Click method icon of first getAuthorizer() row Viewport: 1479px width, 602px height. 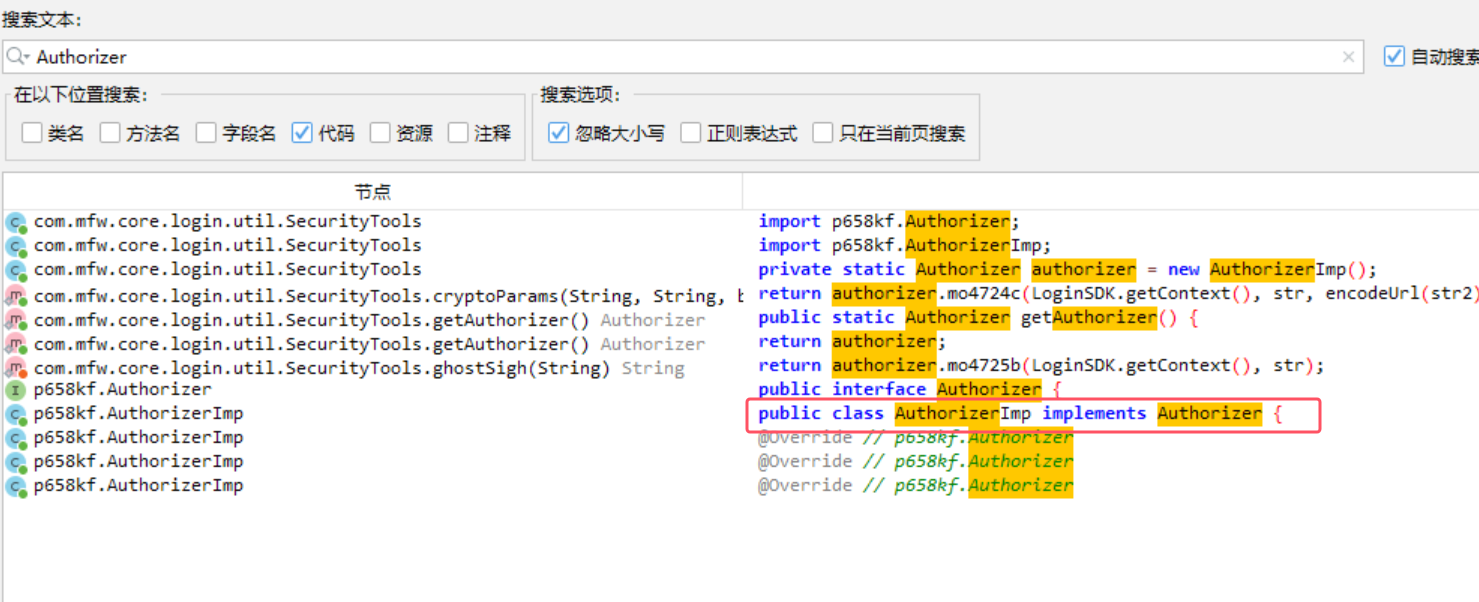click(15, 321)
